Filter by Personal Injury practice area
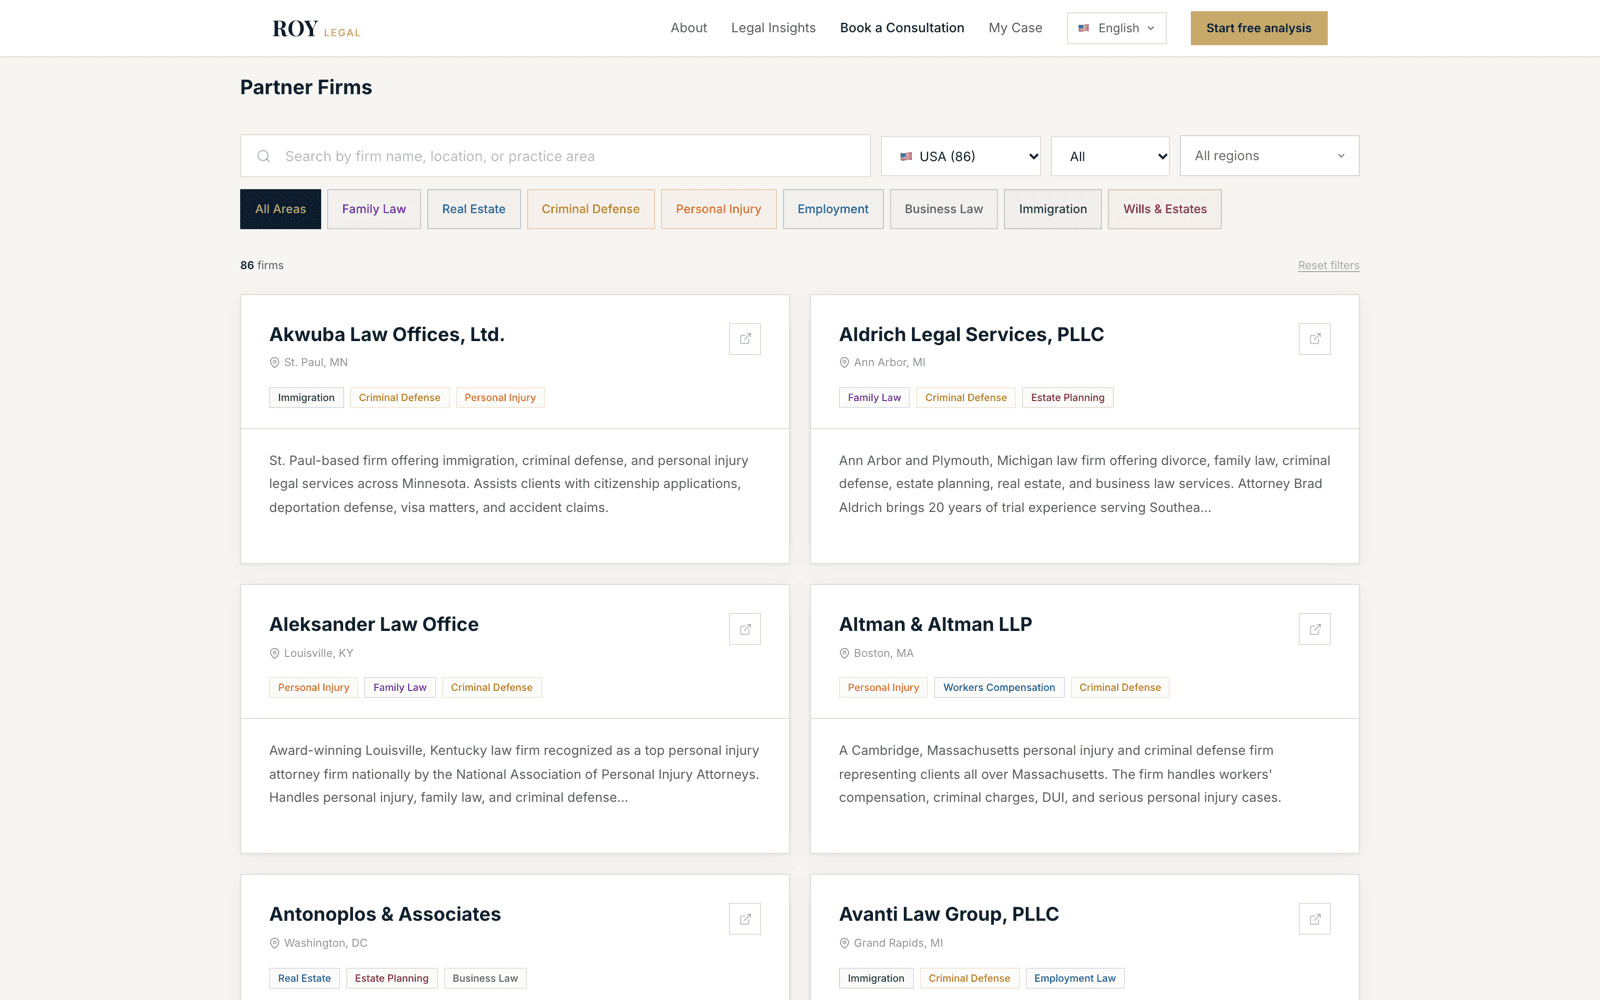This screenshot has height=1000, width=1600. [719, 209]
